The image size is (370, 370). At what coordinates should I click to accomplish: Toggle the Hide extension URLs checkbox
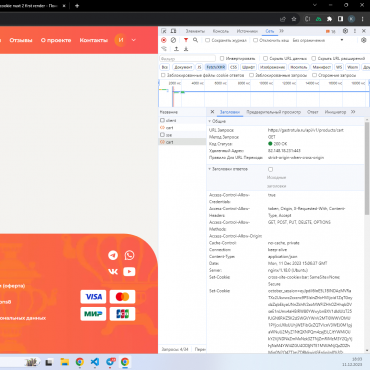click(x=313, y=58)
